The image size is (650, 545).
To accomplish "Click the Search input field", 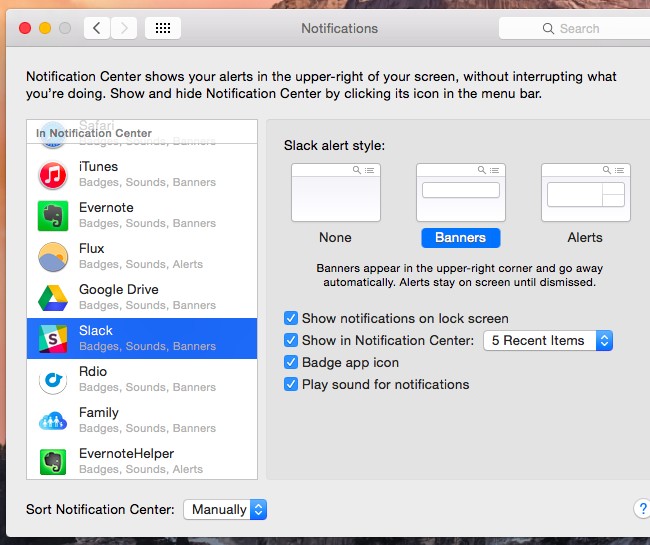I will (574, 28).
